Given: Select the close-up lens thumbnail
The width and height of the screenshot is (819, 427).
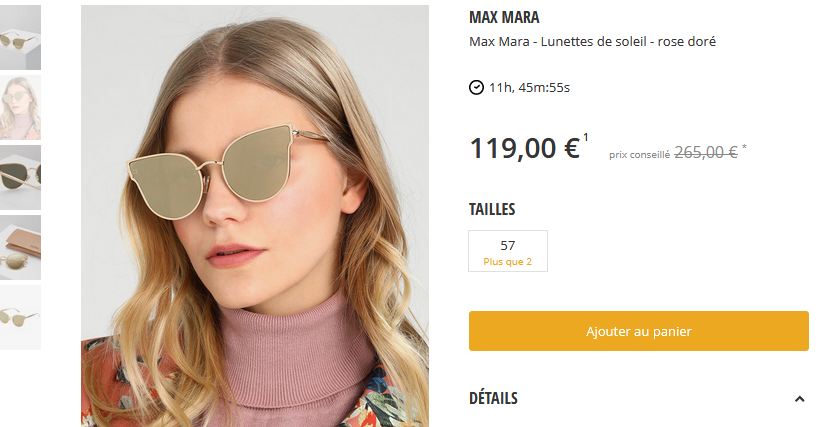Looking at the screenshot, I should point(20,177).
